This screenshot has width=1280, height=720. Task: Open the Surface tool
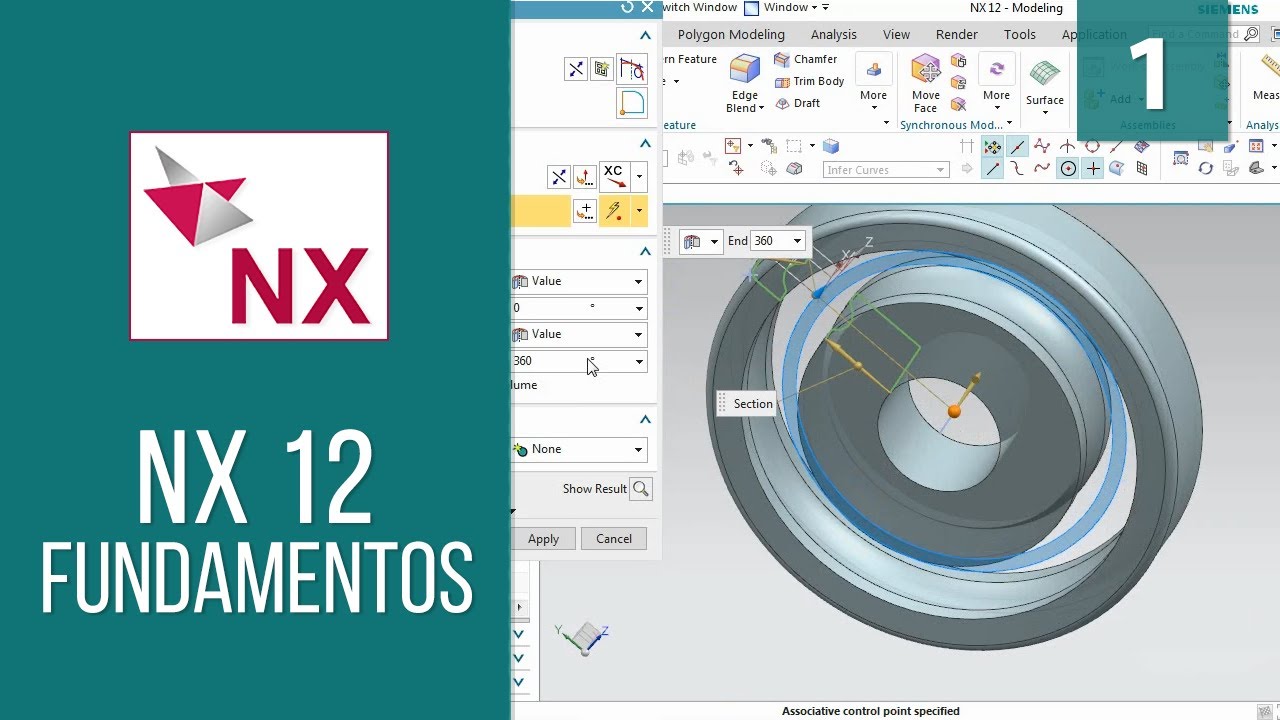click(x=1044, y=84)
